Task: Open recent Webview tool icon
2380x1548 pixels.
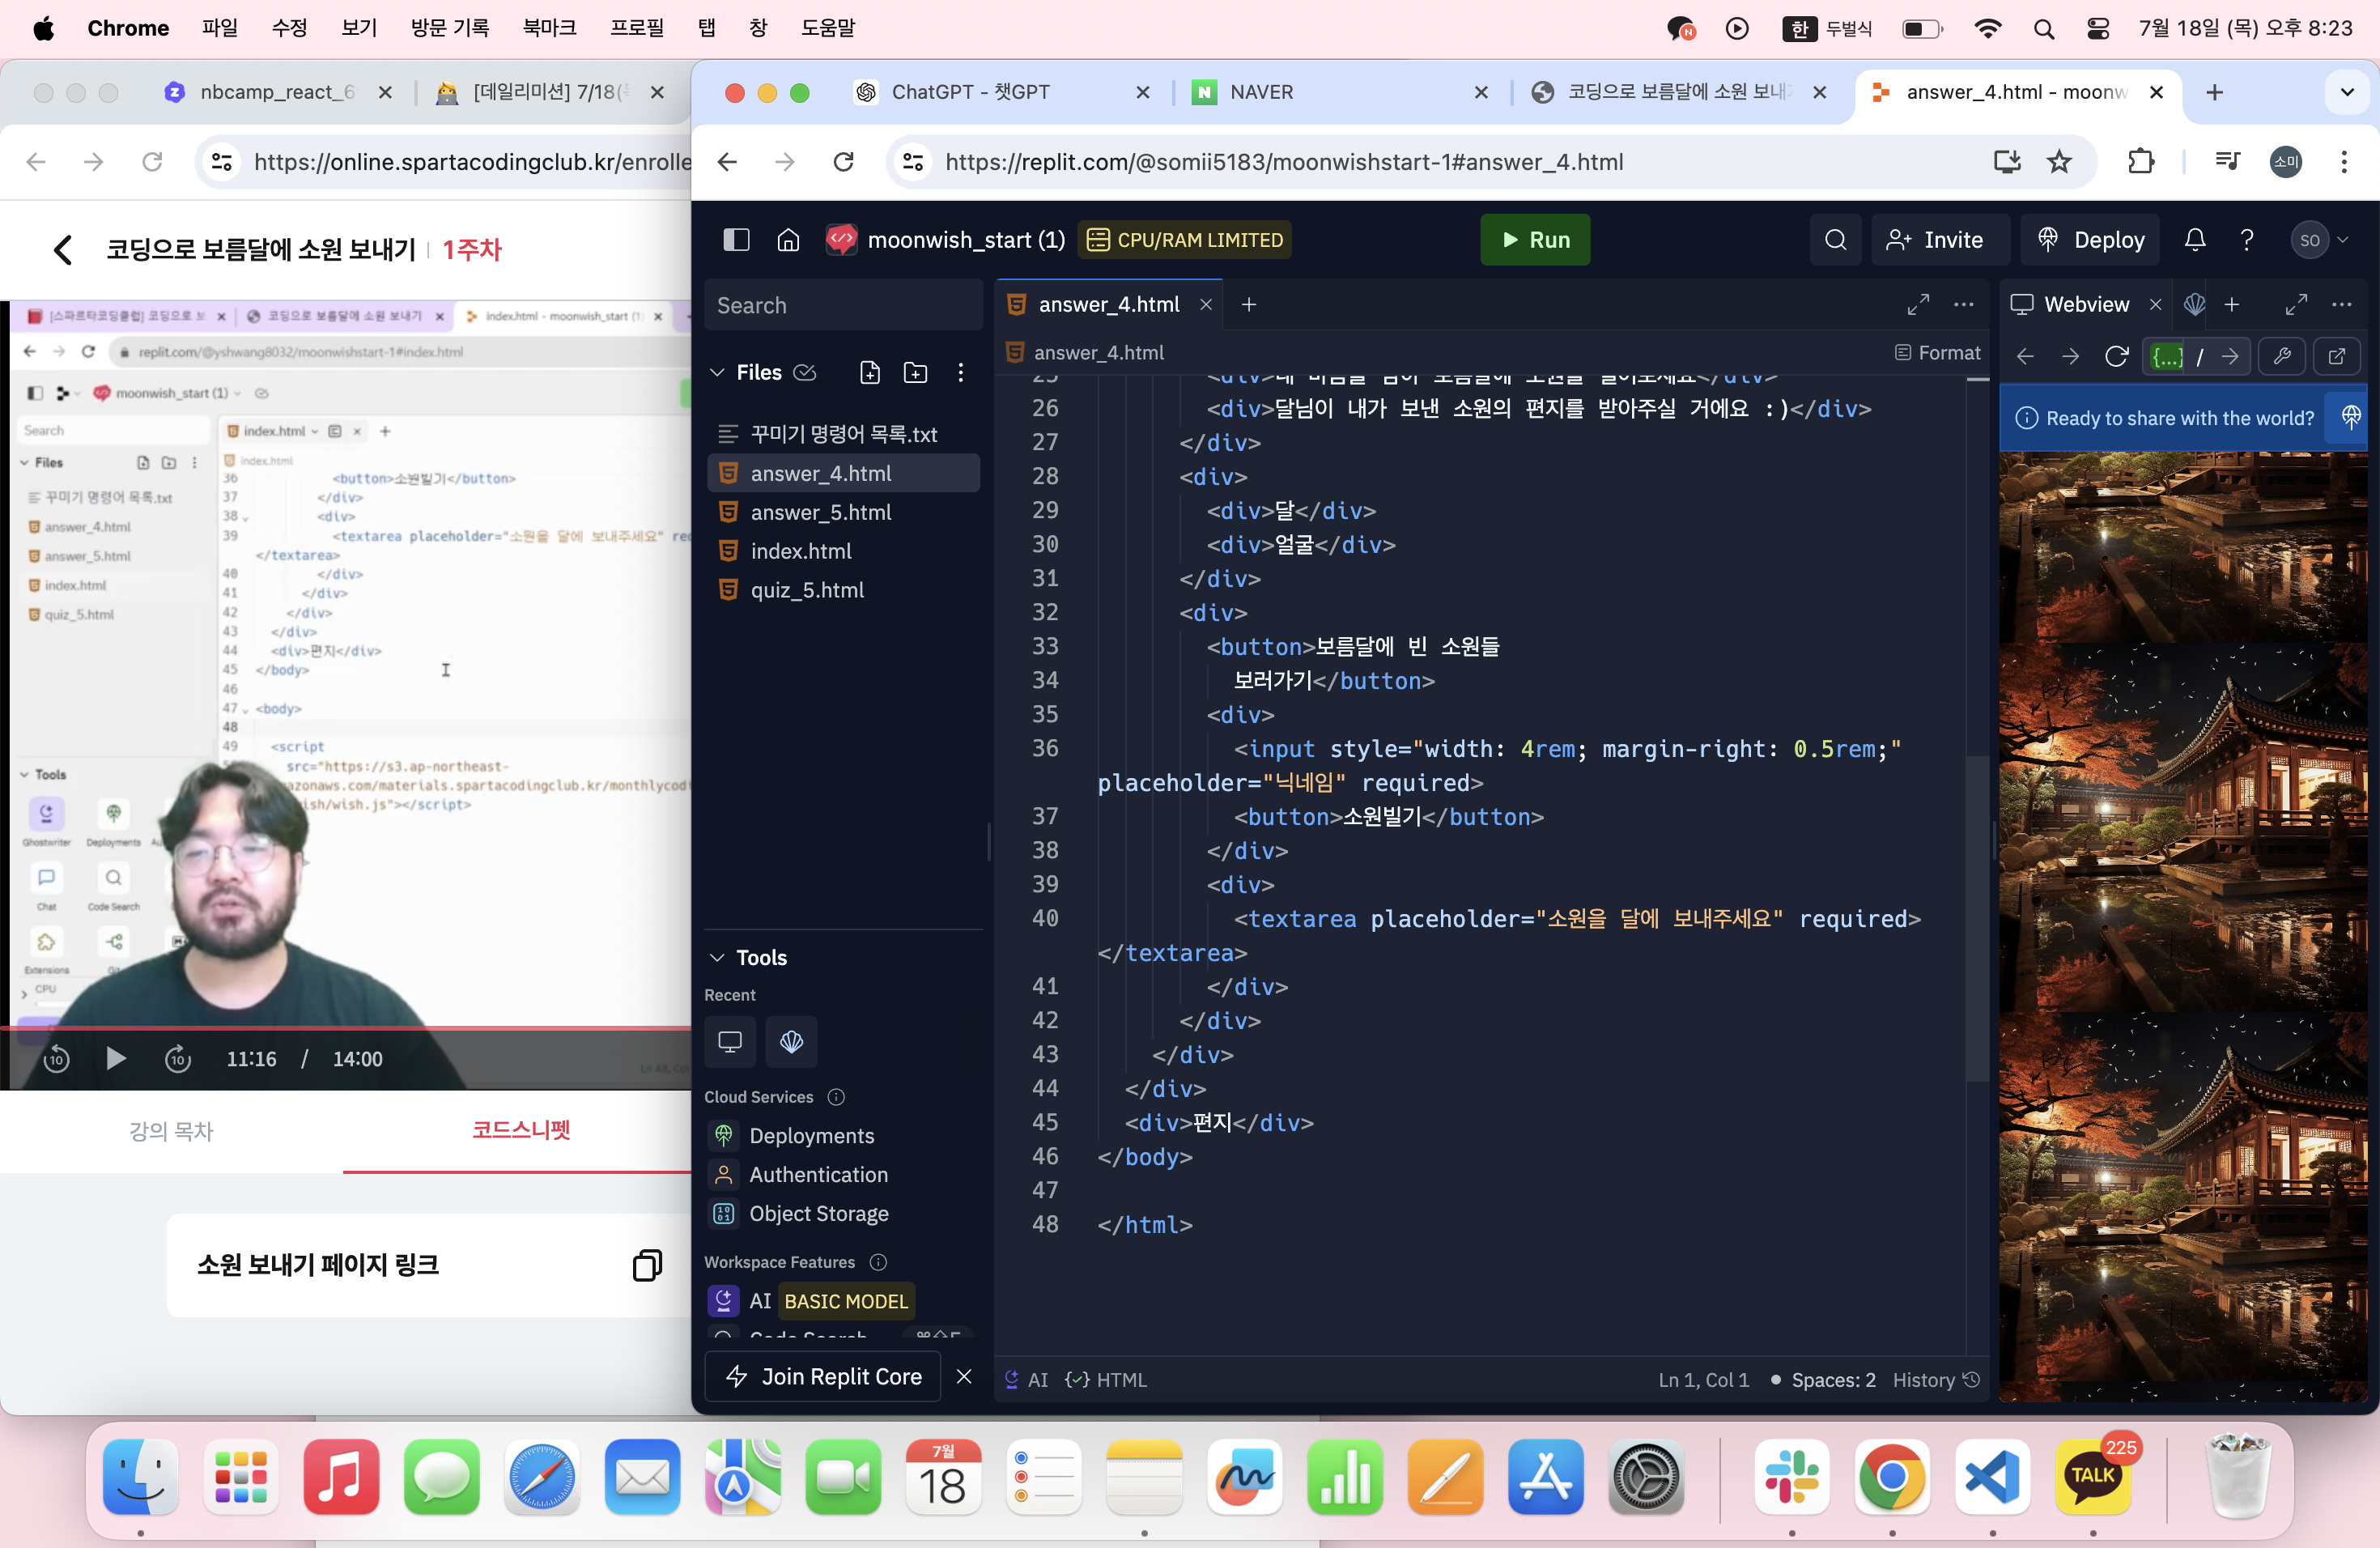Action: [x=730, y=1042]
